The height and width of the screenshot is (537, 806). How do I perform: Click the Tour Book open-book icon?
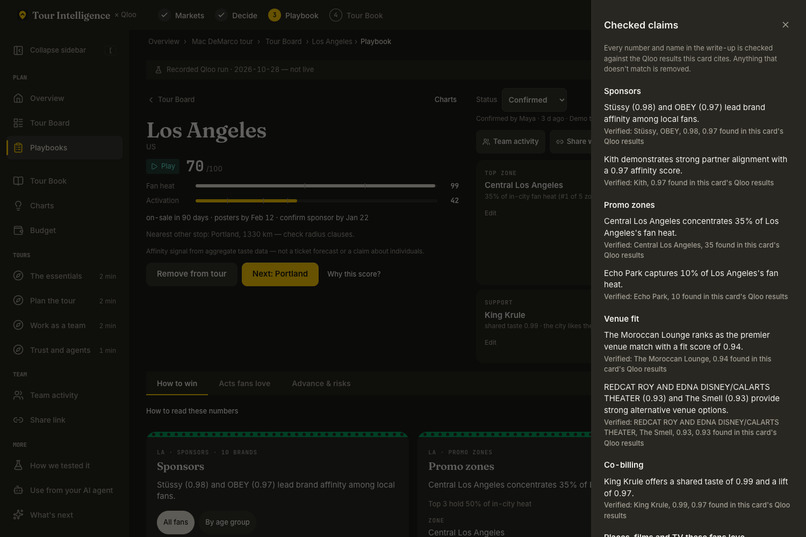19,181
